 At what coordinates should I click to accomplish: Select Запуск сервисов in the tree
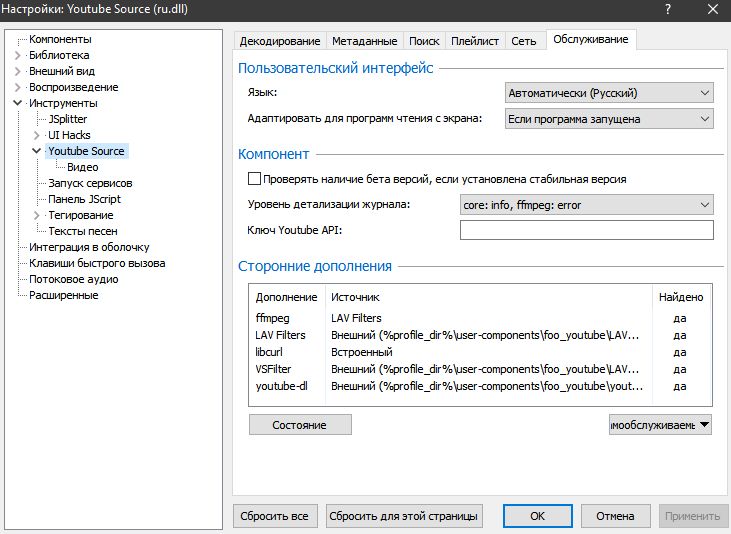90,183
